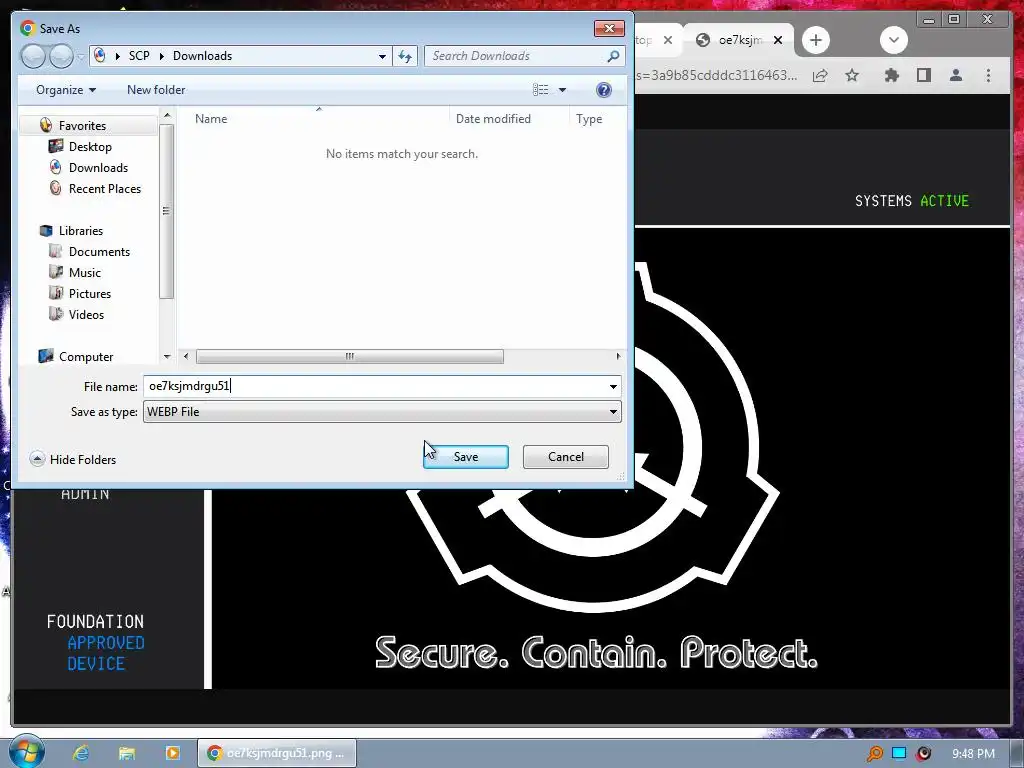Close the Save As dialog
The height and width of the screenshot is (768, 1024).
coord(609,29)
